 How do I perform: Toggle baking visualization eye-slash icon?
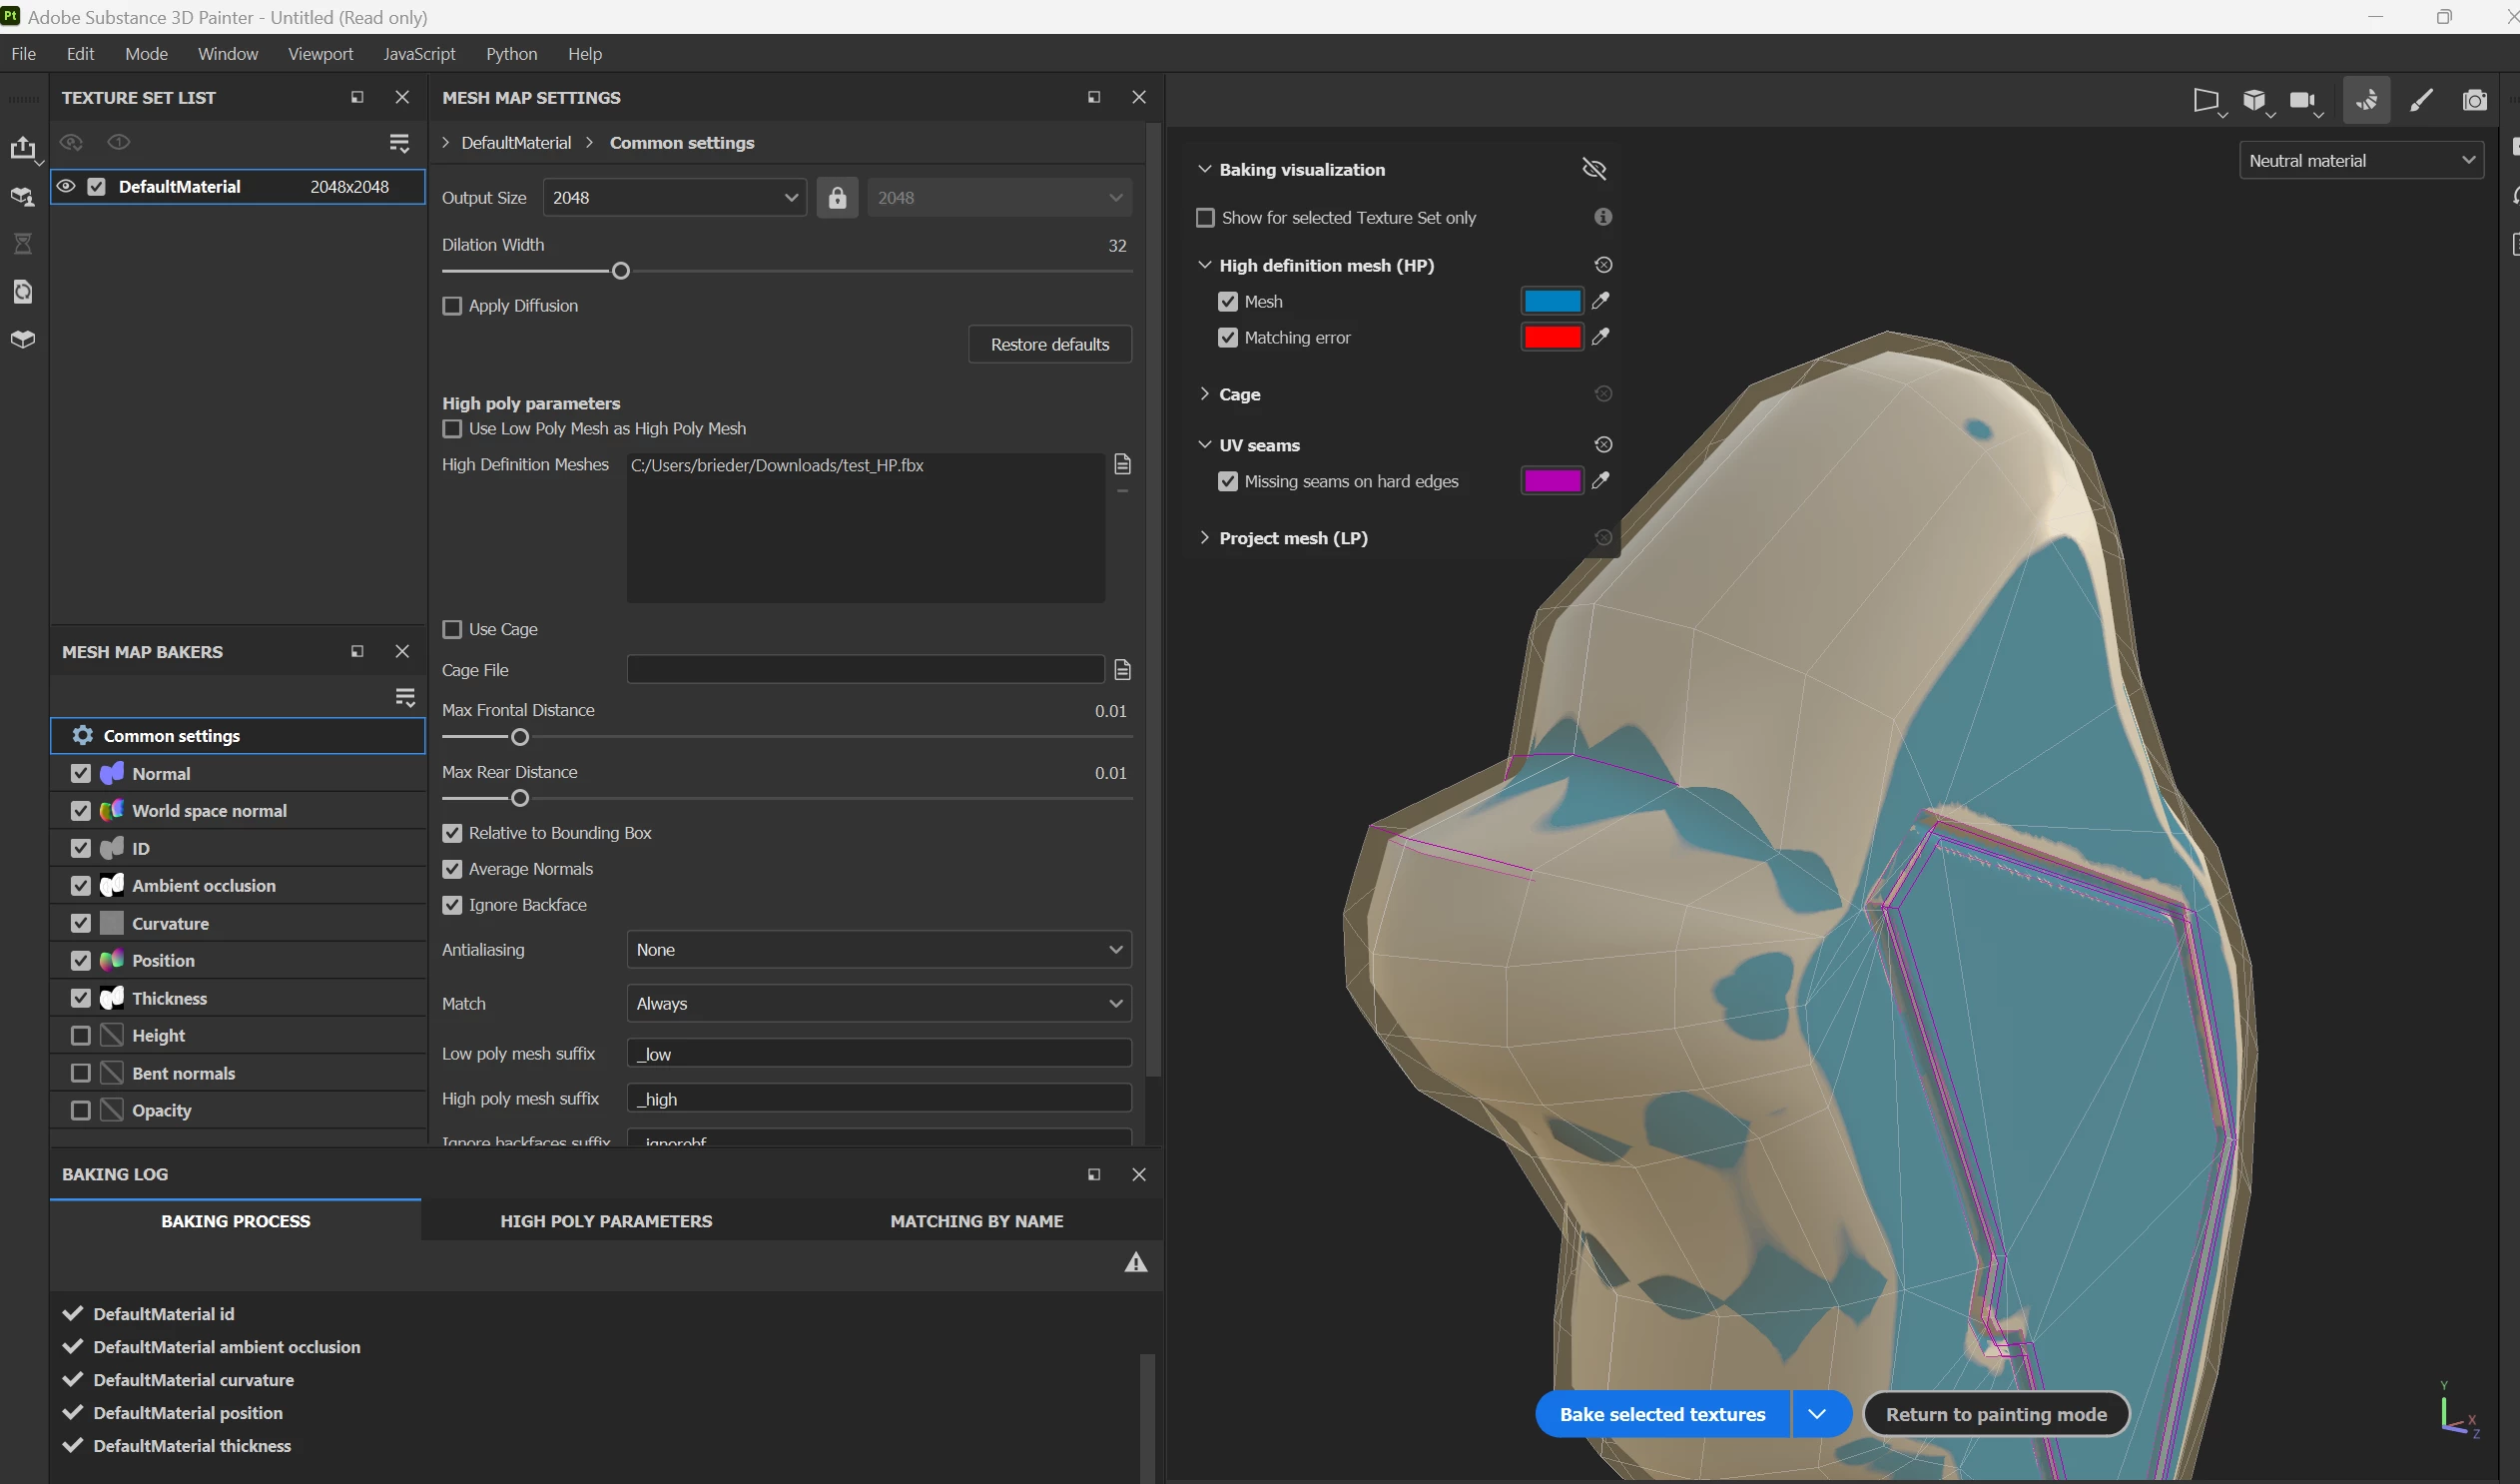pyautogui.click(x=1594, y=169)
